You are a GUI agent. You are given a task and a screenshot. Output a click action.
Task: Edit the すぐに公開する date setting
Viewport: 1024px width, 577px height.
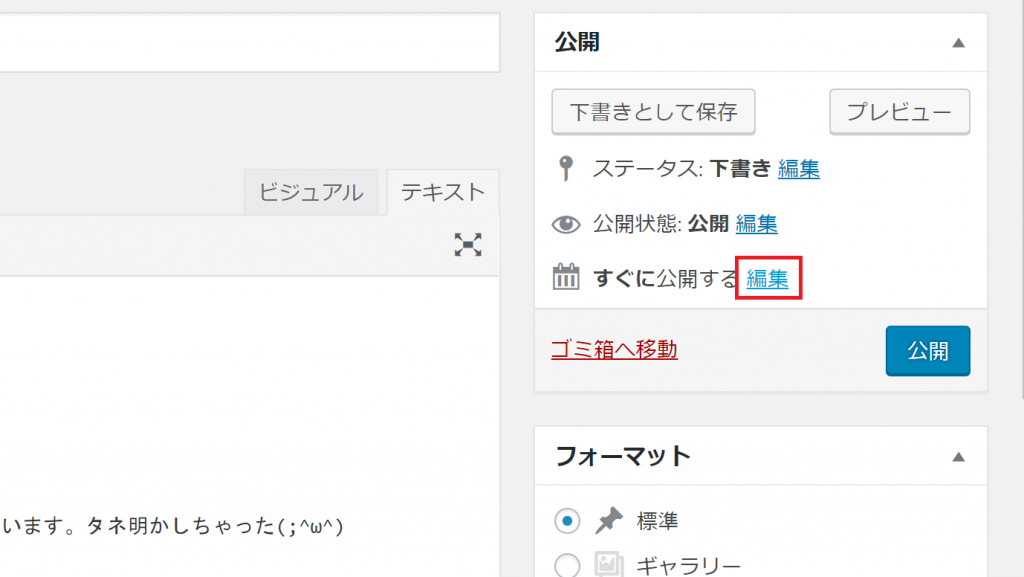click(x=767, y=279)
